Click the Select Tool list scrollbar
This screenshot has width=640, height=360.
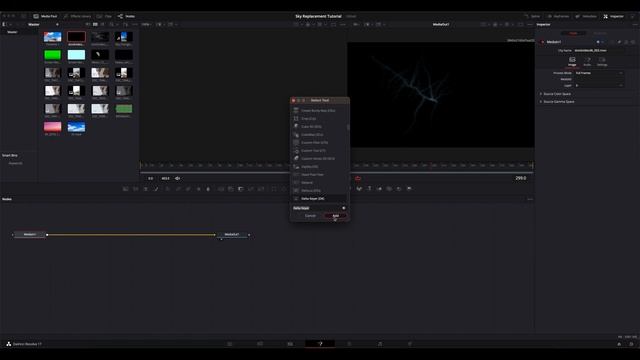pyautogui.click(x=348, y=127)
